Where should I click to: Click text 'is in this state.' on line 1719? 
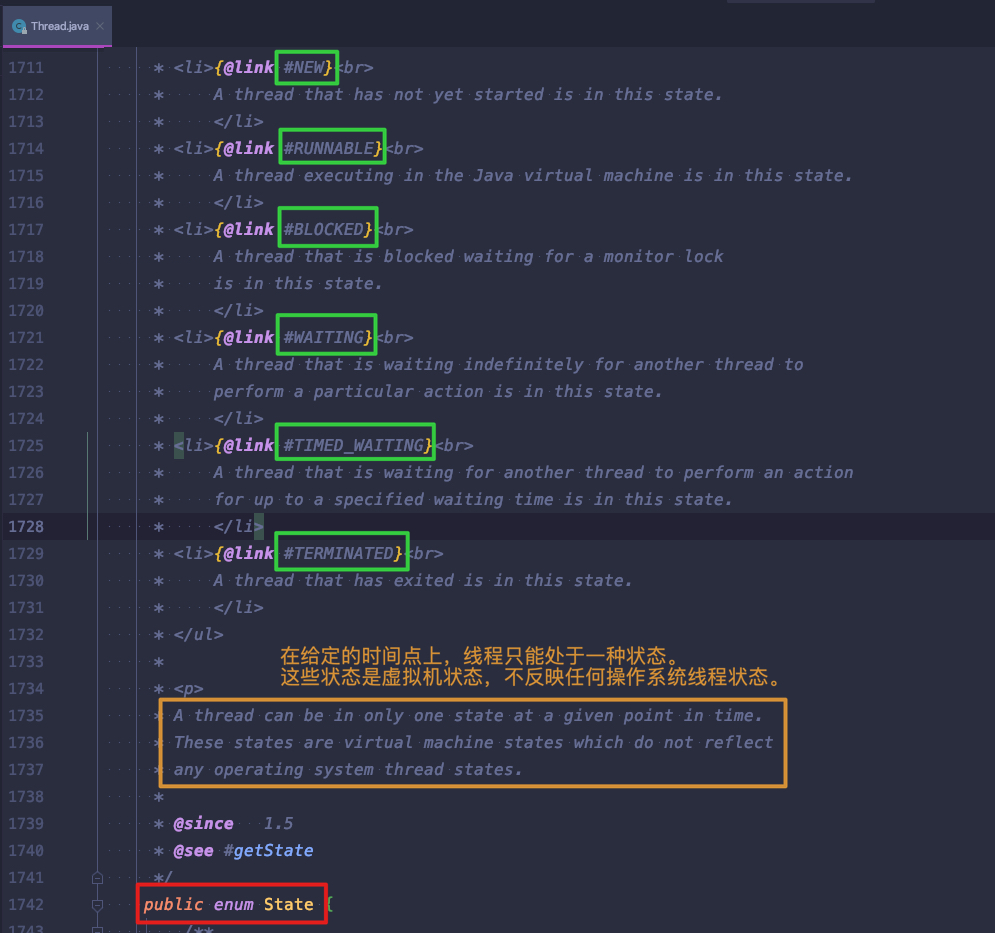tap(298, 283)
